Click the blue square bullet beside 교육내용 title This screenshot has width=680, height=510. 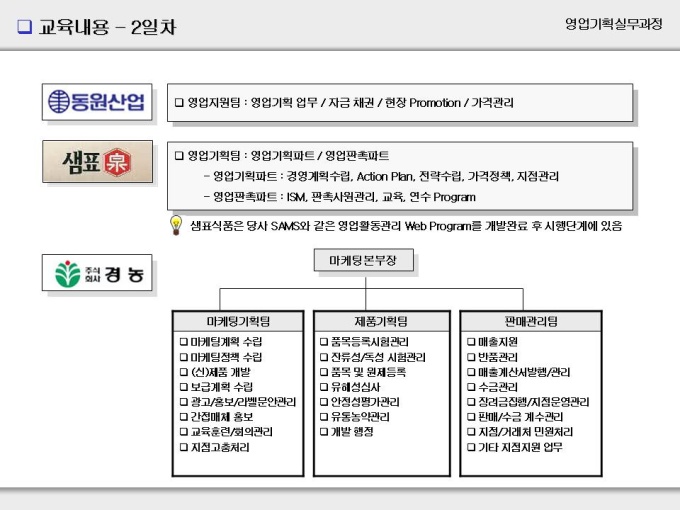25,26
